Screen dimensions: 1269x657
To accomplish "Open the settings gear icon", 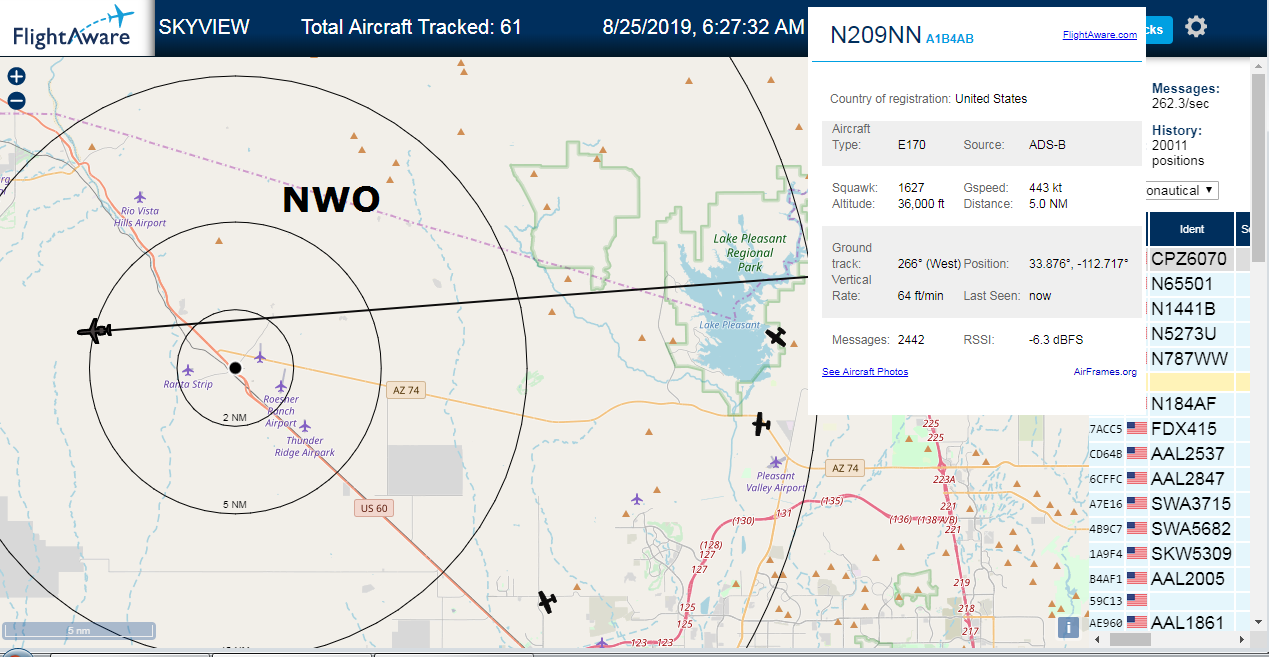I will (x=1195, y=27).
